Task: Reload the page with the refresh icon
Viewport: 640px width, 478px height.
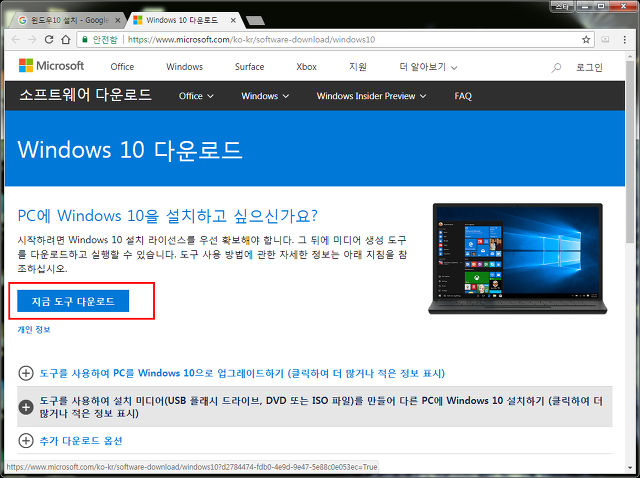Action: 49,40
